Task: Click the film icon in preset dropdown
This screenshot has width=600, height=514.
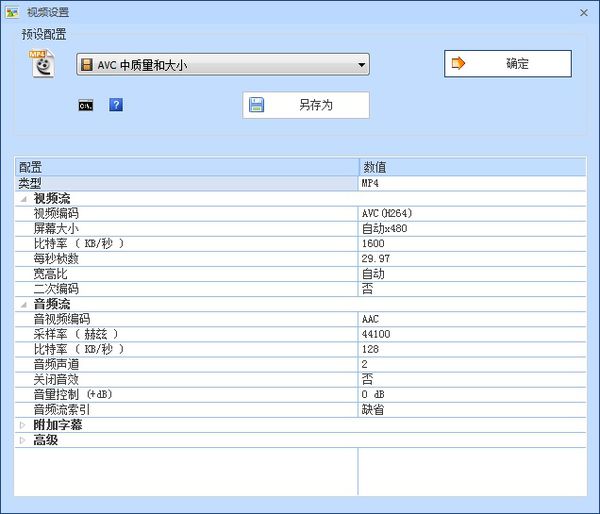Action: pyautogui.click(x=87, y=65)
